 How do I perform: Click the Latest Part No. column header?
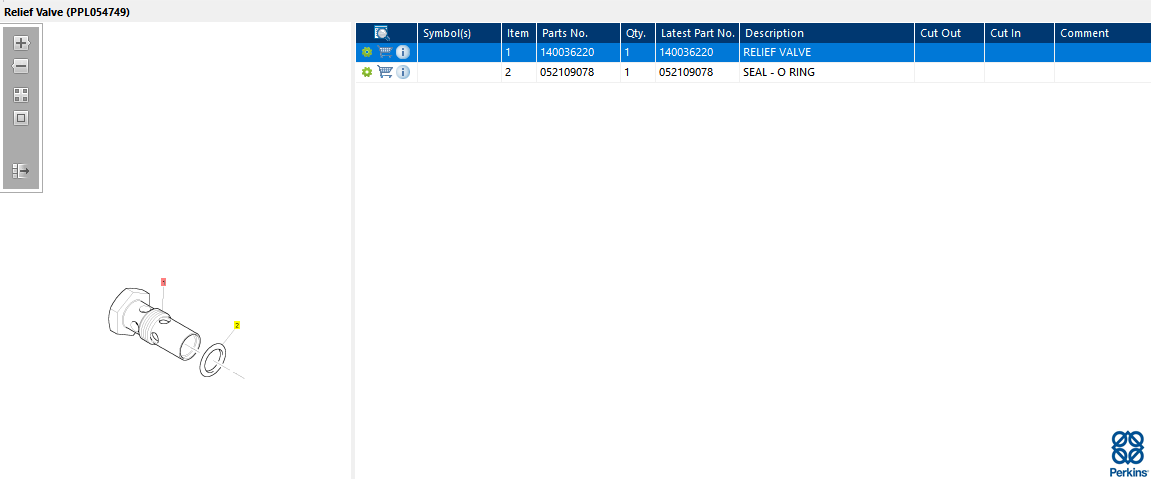(x=697, y=33)
